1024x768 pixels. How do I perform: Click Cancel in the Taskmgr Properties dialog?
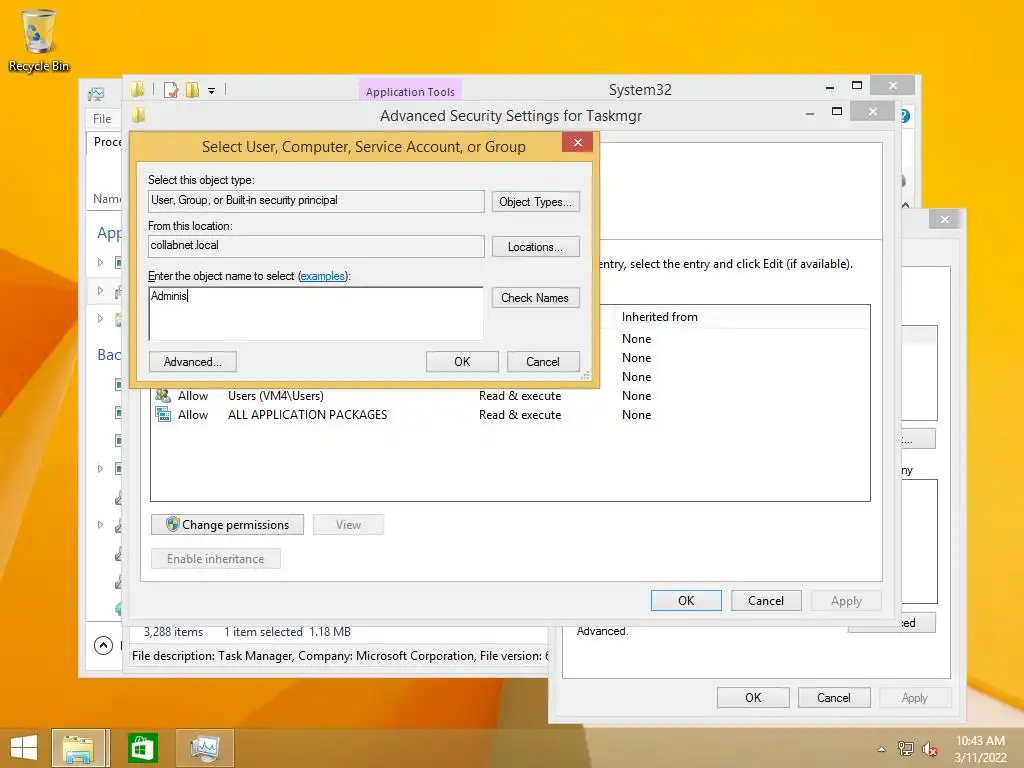coord(834,697)
